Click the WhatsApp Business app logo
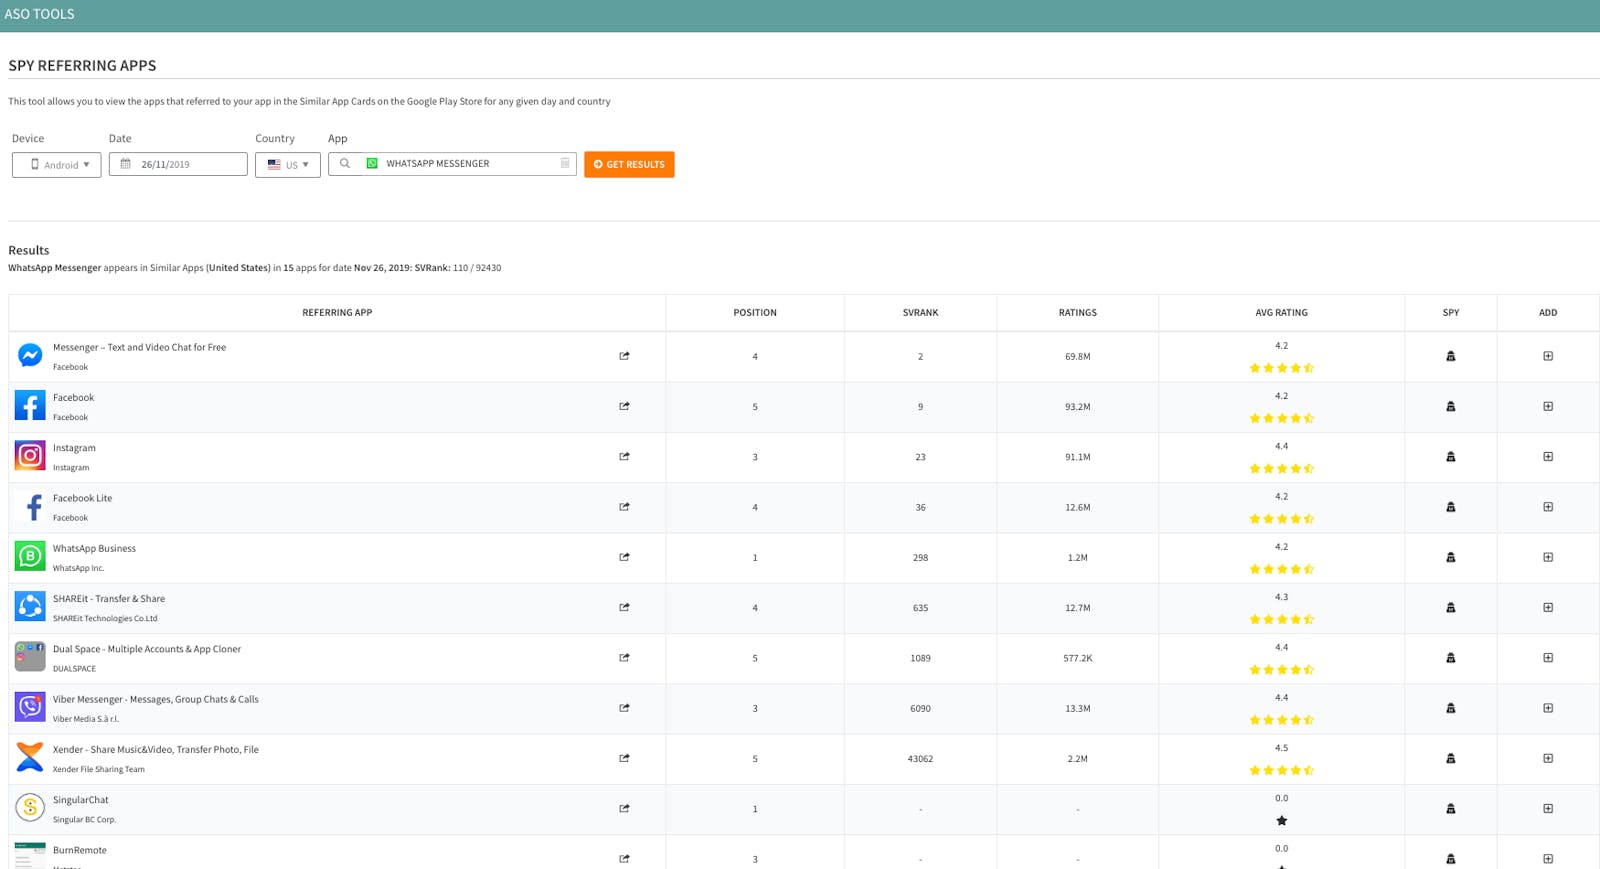This screenshot has width=1600, height=869. pyautogui.click(x=30, y=556)
